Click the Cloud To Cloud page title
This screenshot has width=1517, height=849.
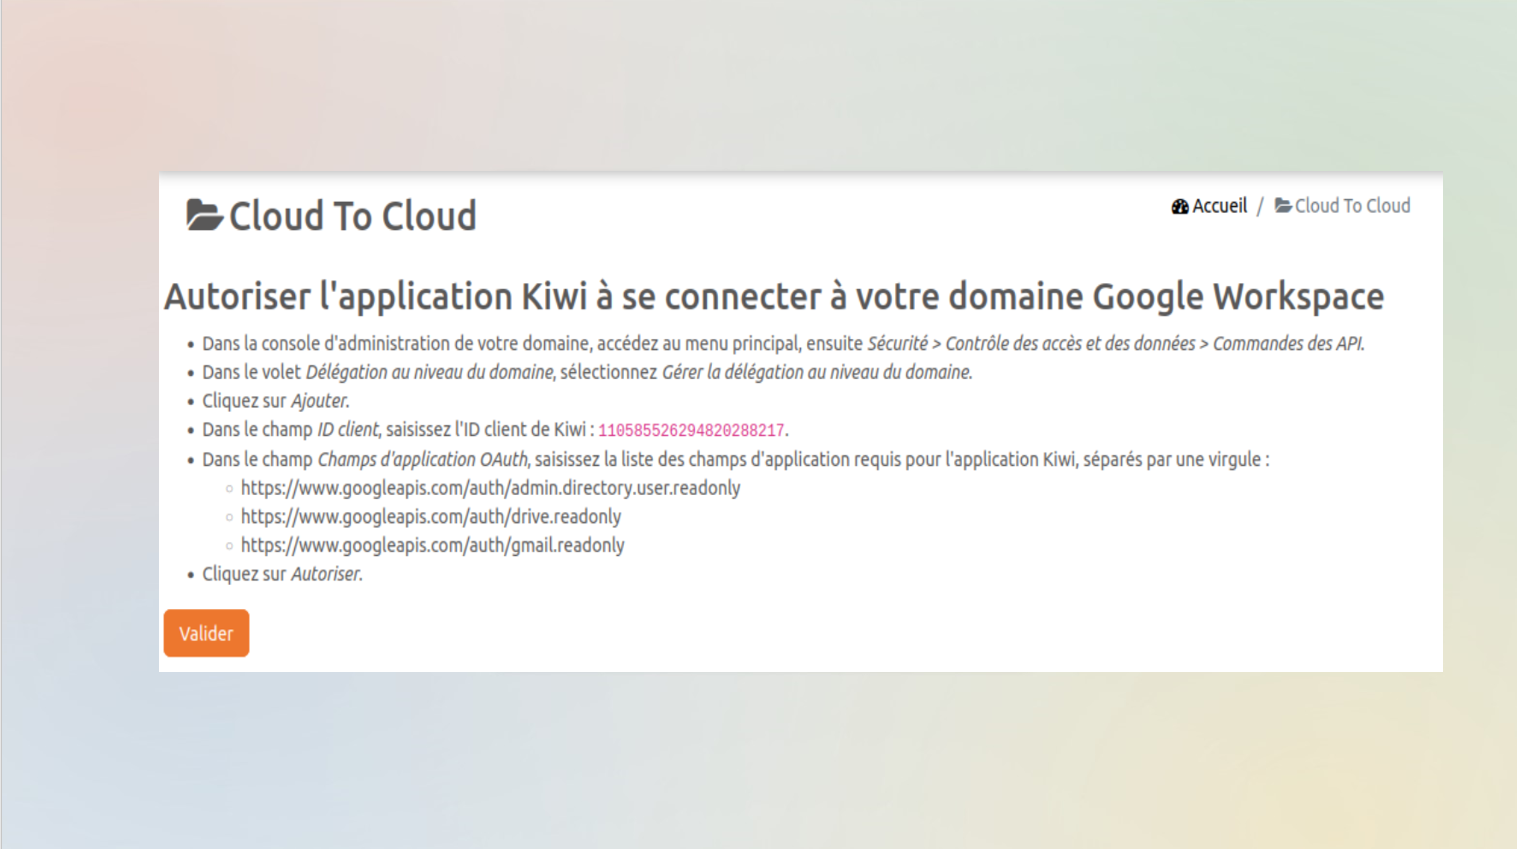(x=352, y=216)
